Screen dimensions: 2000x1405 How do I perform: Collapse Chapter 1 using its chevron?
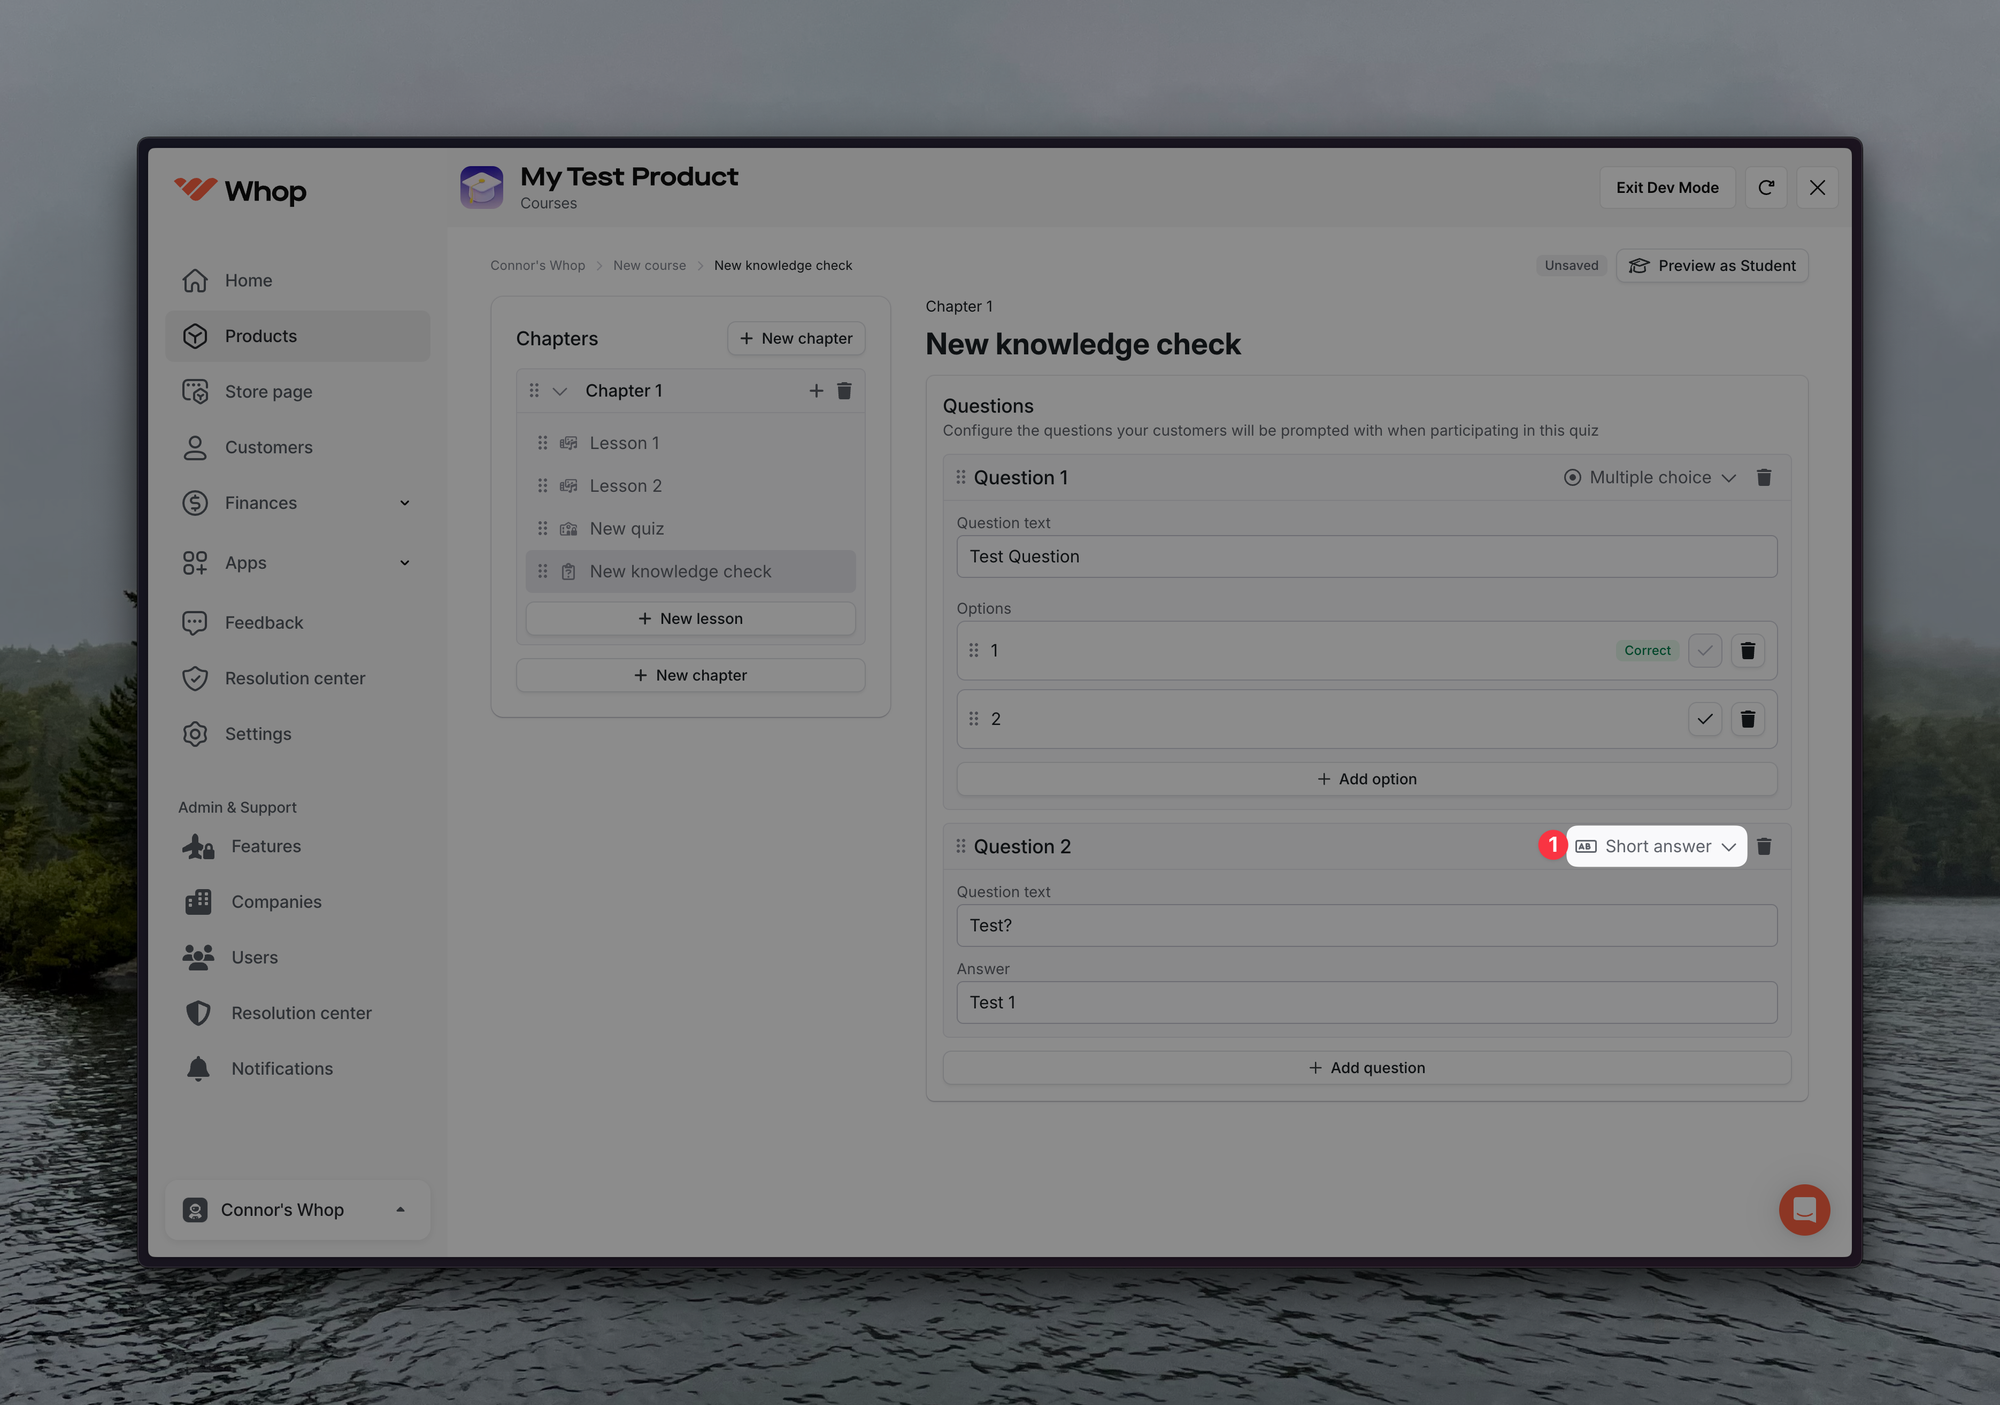(x=560, y=391)
